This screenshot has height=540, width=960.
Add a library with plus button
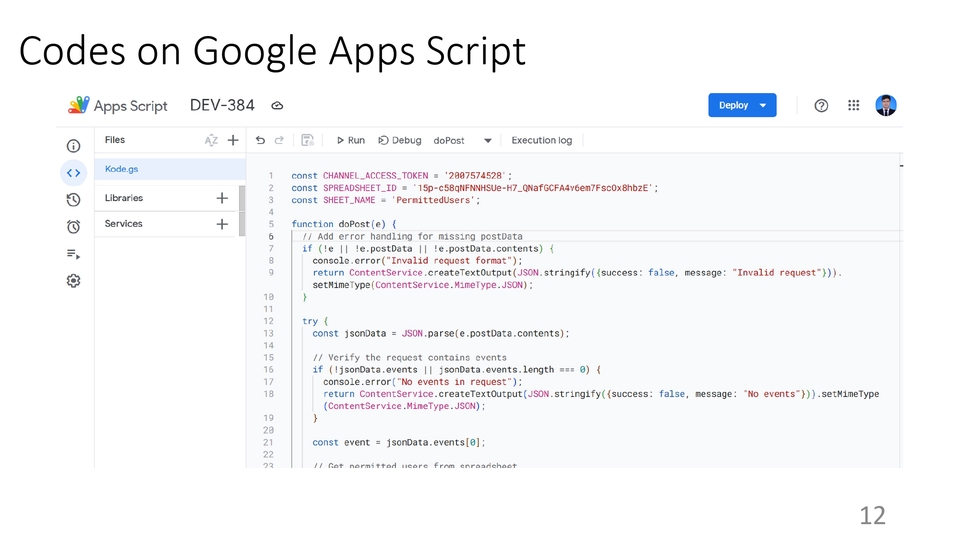click(x=222, y=198)
